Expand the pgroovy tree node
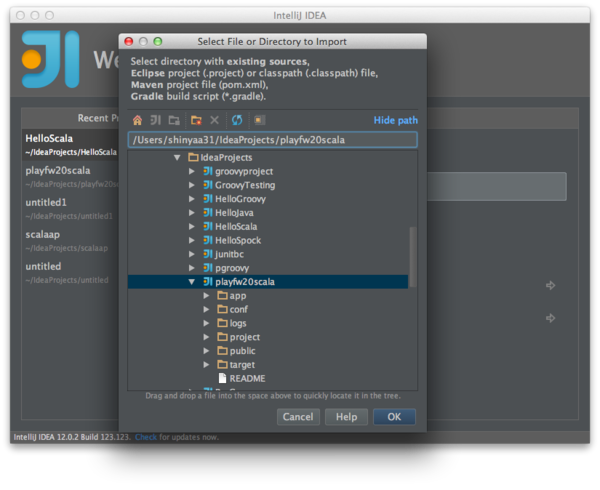This screenshot has width=600, height=490. [192, 268]
